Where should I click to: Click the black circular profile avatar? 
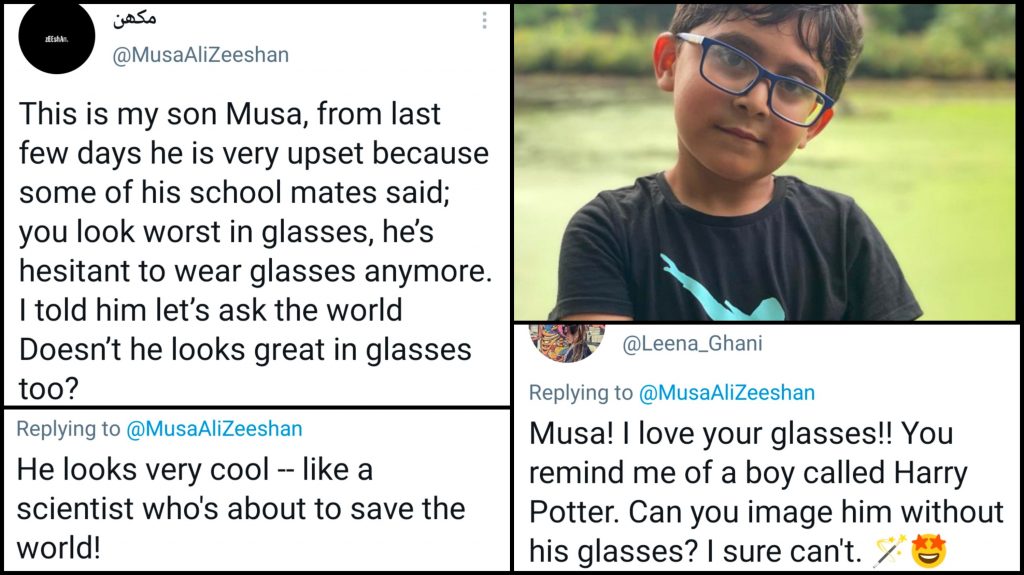coord(56,37)
